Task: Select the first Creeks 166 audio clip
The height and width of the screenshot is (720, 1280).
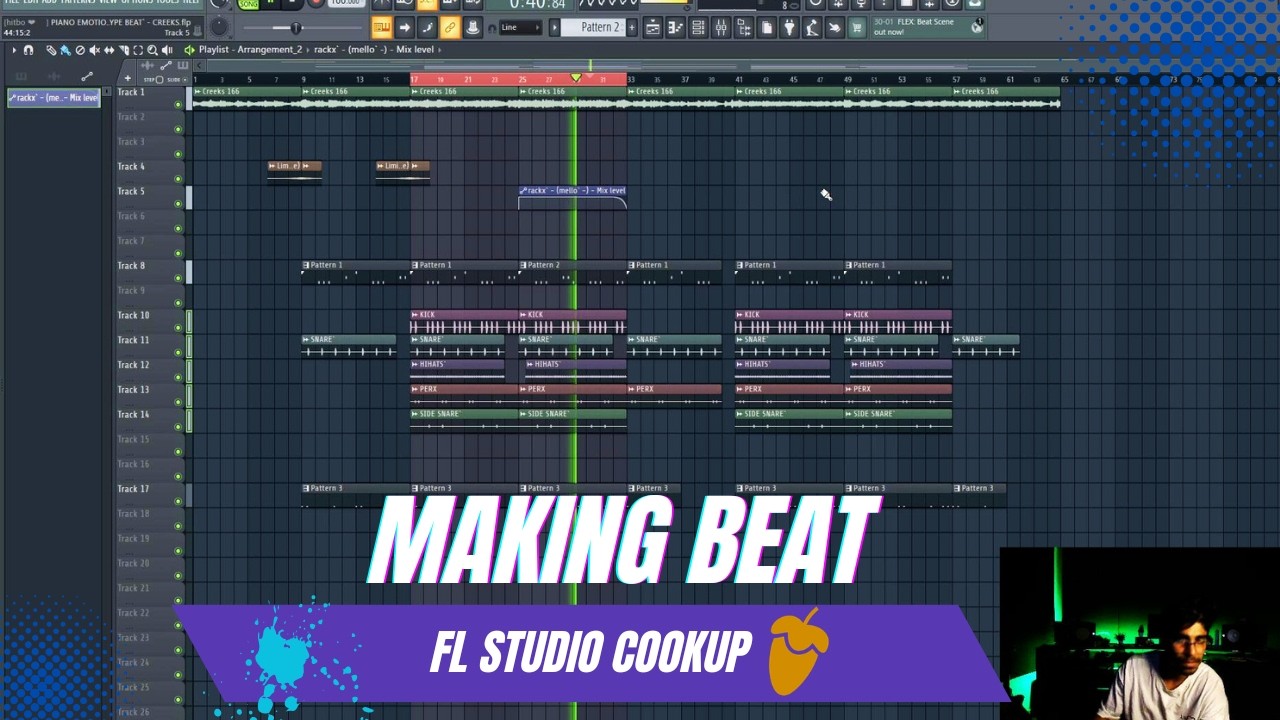Action: pyautogui.click(x=248, y=97)
